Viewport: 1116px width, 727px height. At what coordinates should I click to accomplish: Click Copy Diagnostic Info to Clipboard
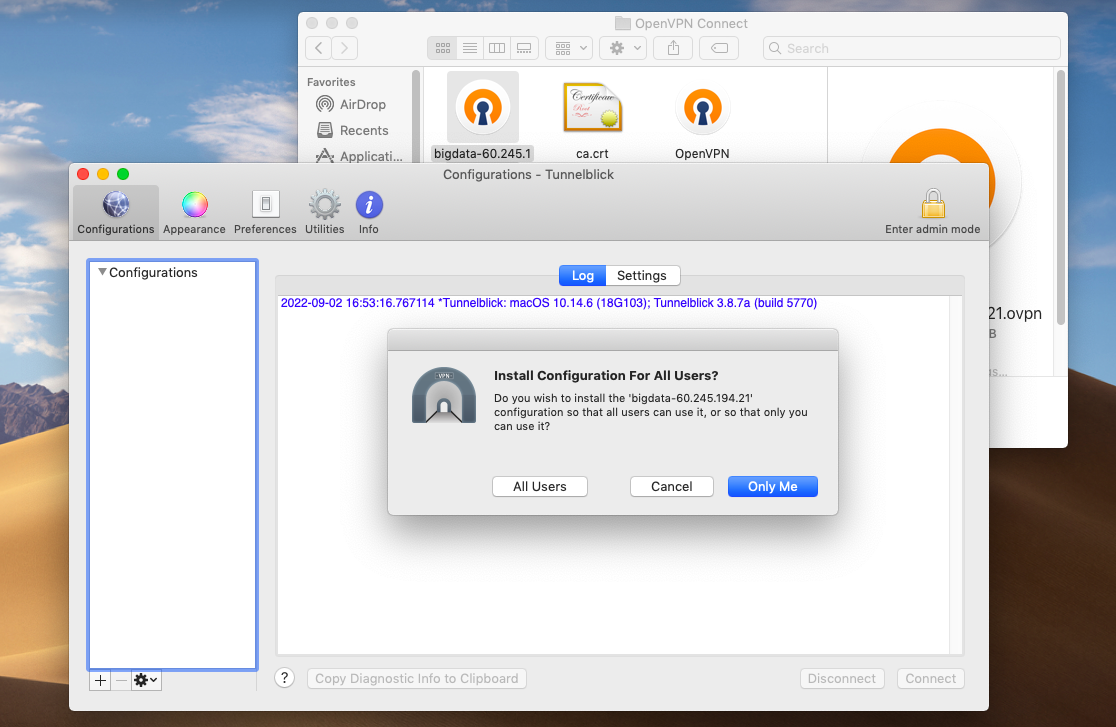click(x=417, y=679)
